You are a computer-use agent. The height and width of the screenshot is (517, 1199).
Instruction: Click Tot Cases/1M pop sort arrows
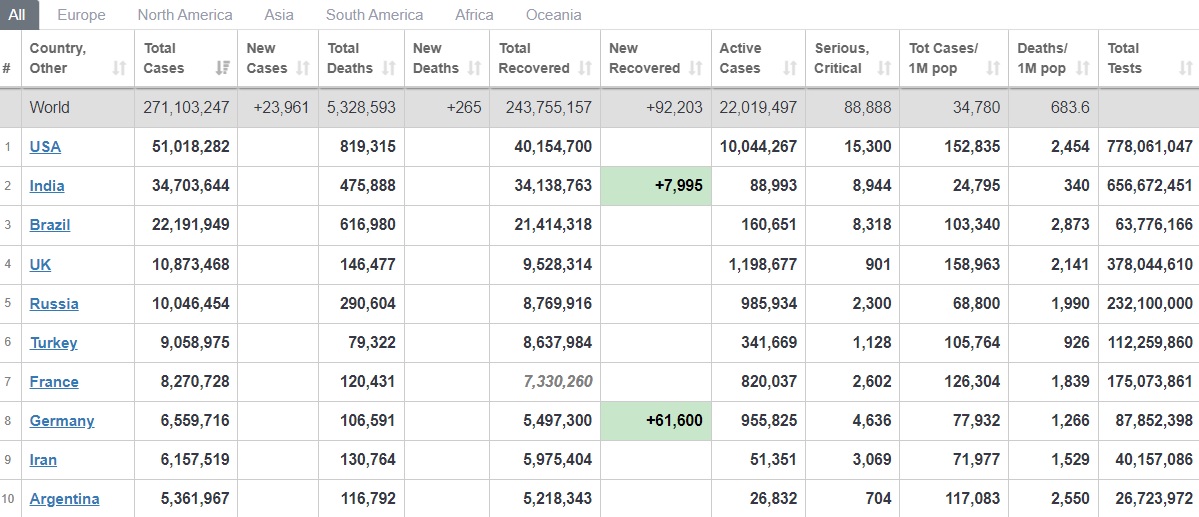pyautogui.click(x=993, y=69)
